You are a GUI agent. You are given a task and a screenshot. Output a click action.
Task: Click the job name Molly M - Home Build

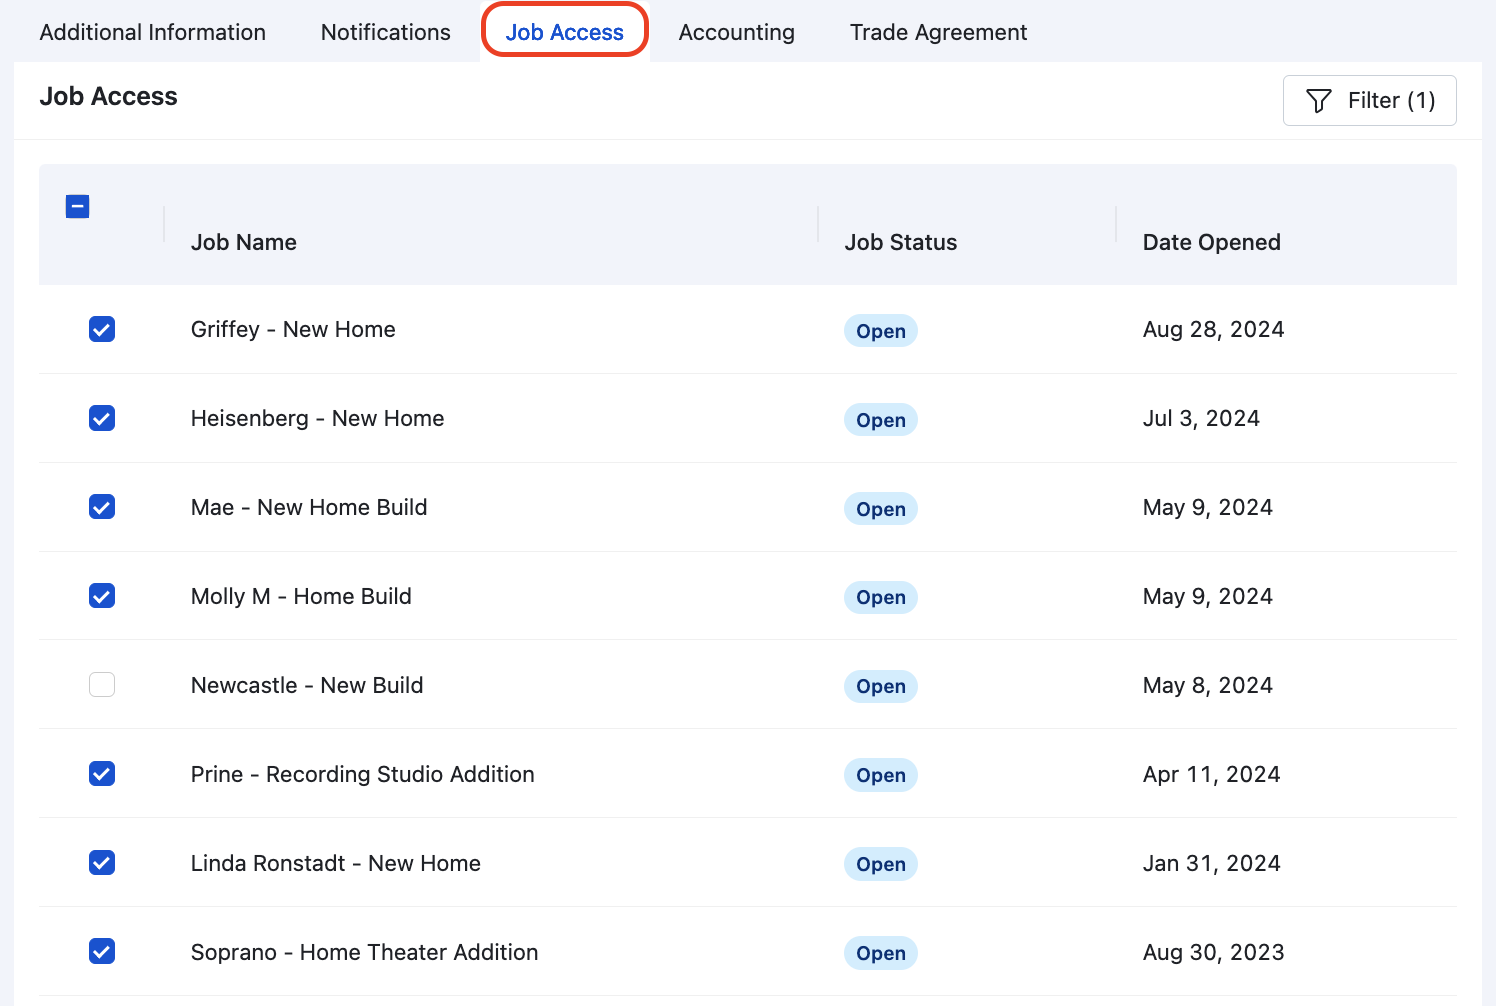pos(301,596)
